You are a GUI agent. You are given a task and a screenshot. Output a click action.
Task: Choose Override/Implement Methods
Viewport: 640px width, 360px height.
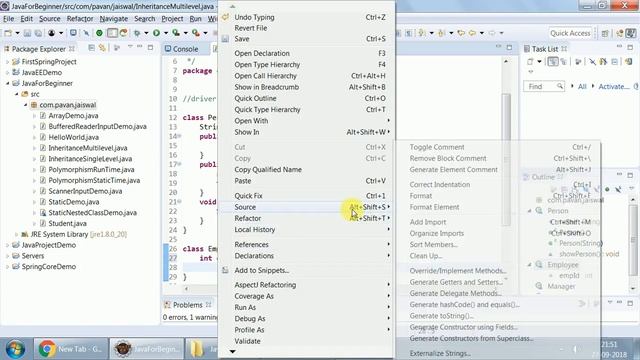pos(458,271)
